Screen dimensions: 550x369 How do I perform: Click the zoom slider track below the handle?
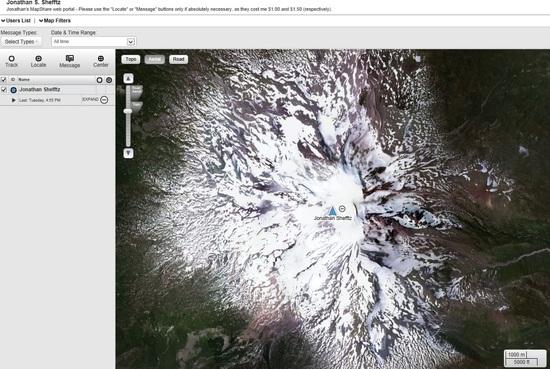click(128, 130)
